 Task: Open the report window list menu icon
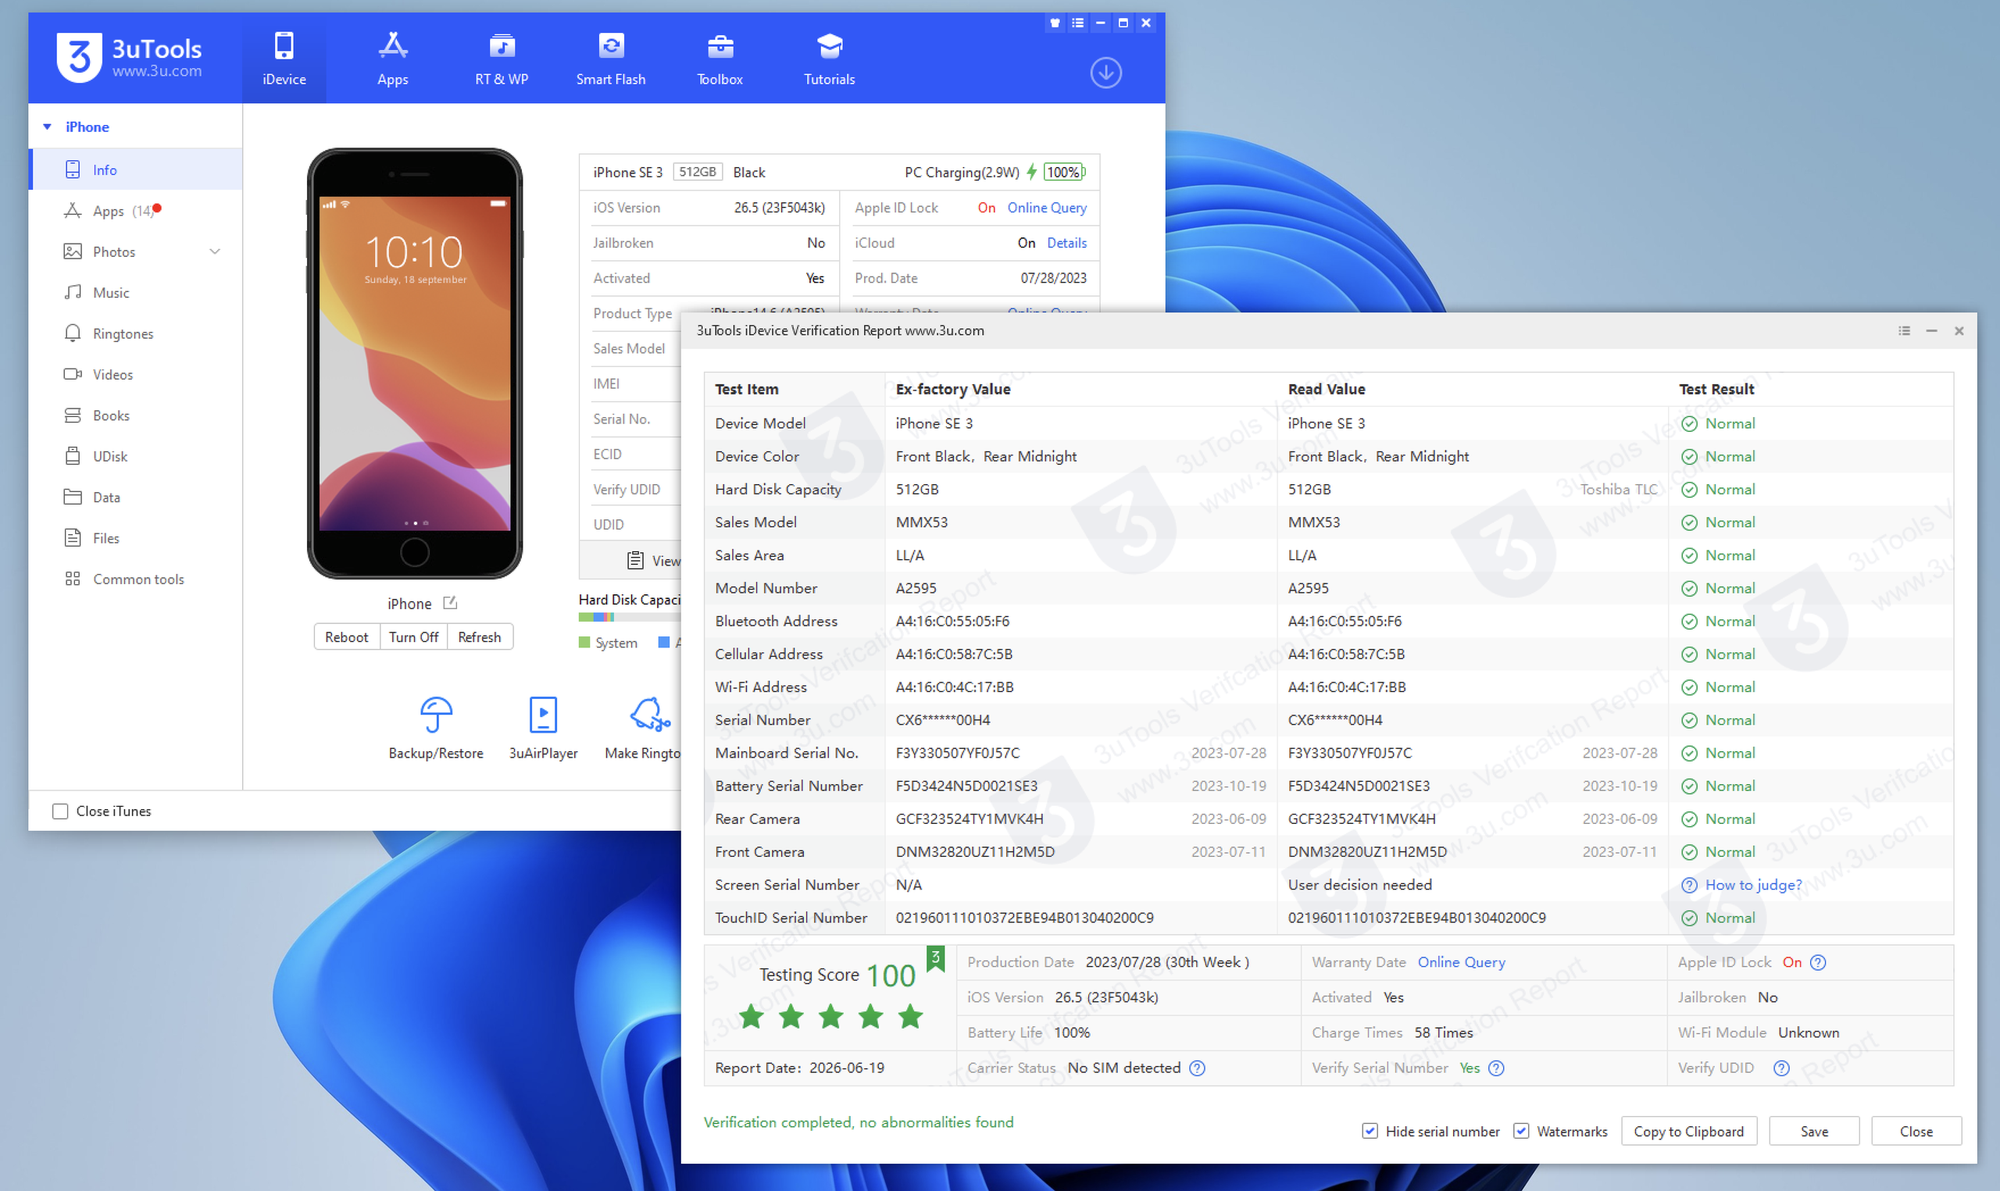1904,331
